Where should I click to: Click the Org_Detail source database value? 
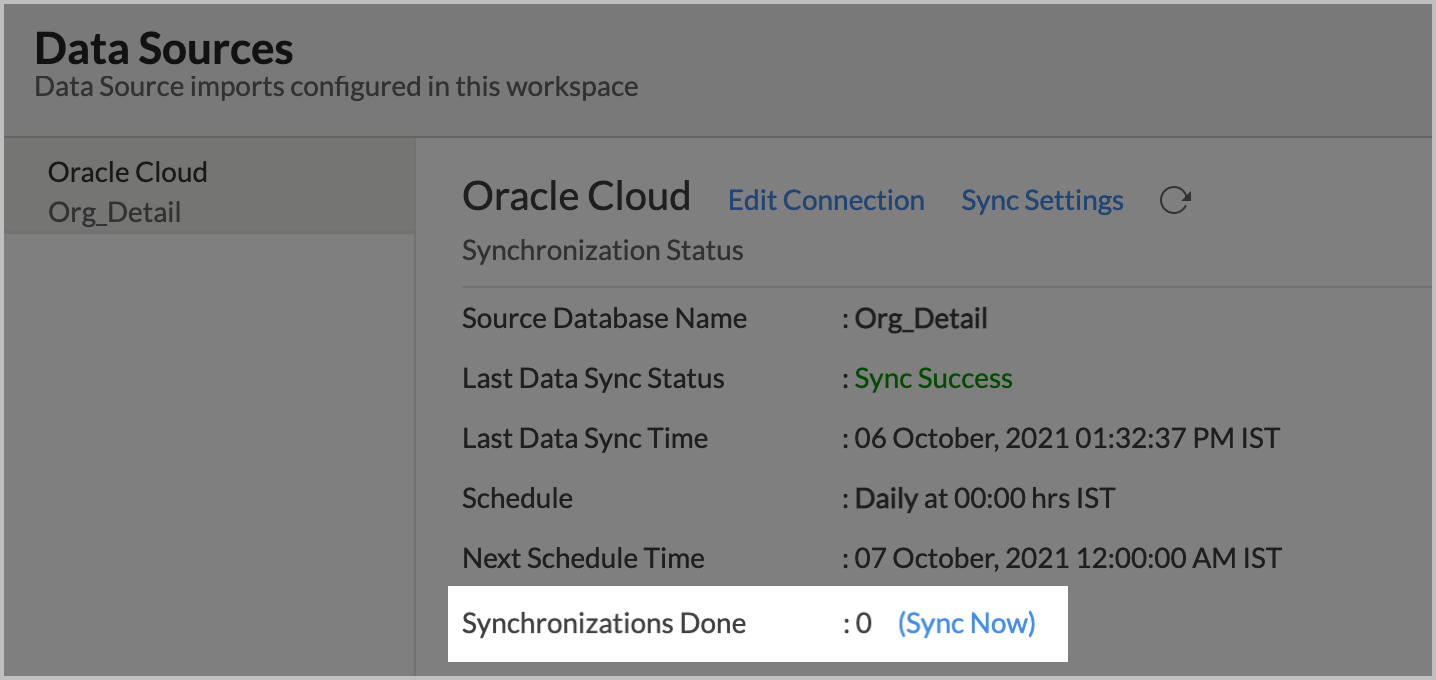click(921, 319)
